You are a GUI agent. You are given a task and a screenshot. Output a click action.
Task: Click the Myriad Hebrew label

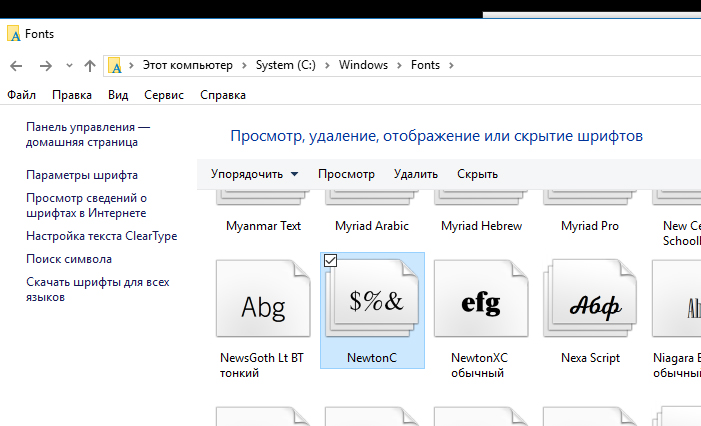click(x=481, y=226)
